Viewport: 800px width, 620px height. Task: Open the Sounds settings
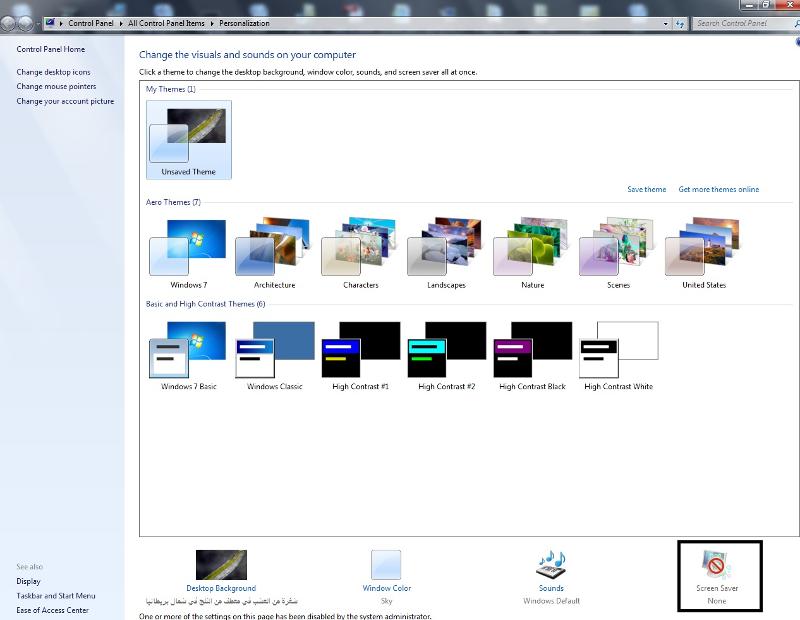tap(551, 565)
